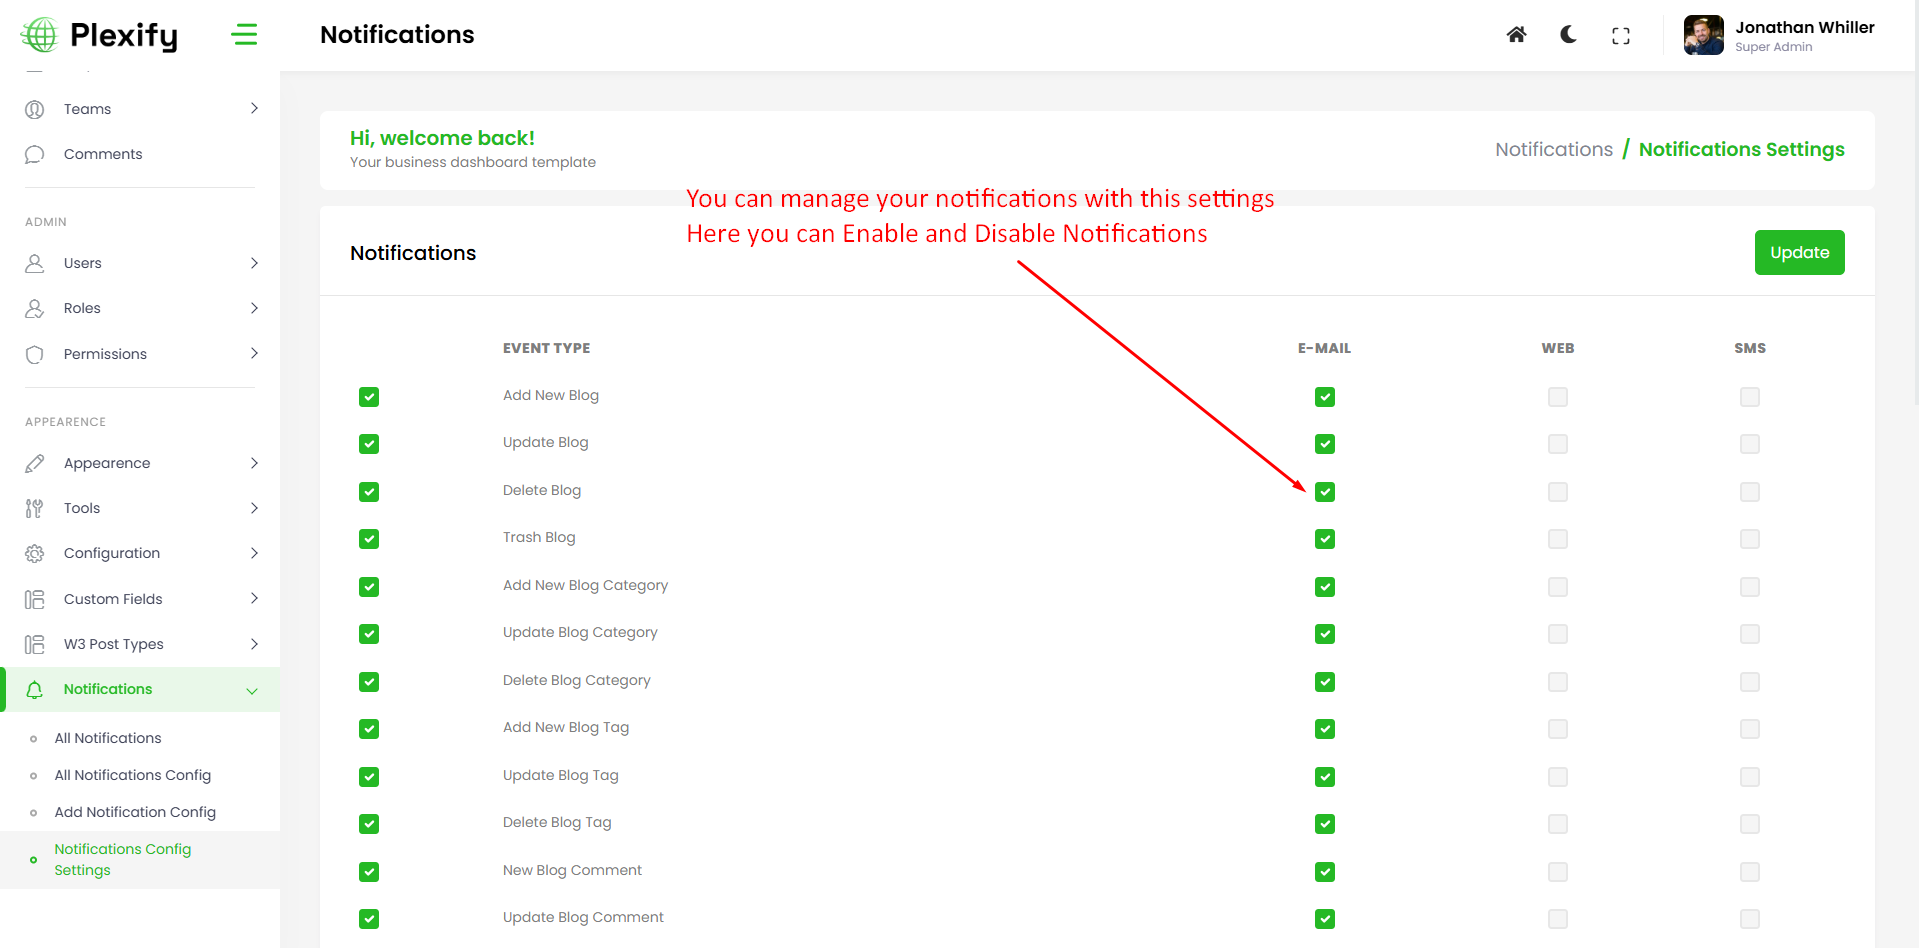This screenshot has width=1919, height=948.
Task: Toggle dark mode moon icon
Action: point(1568,35)
